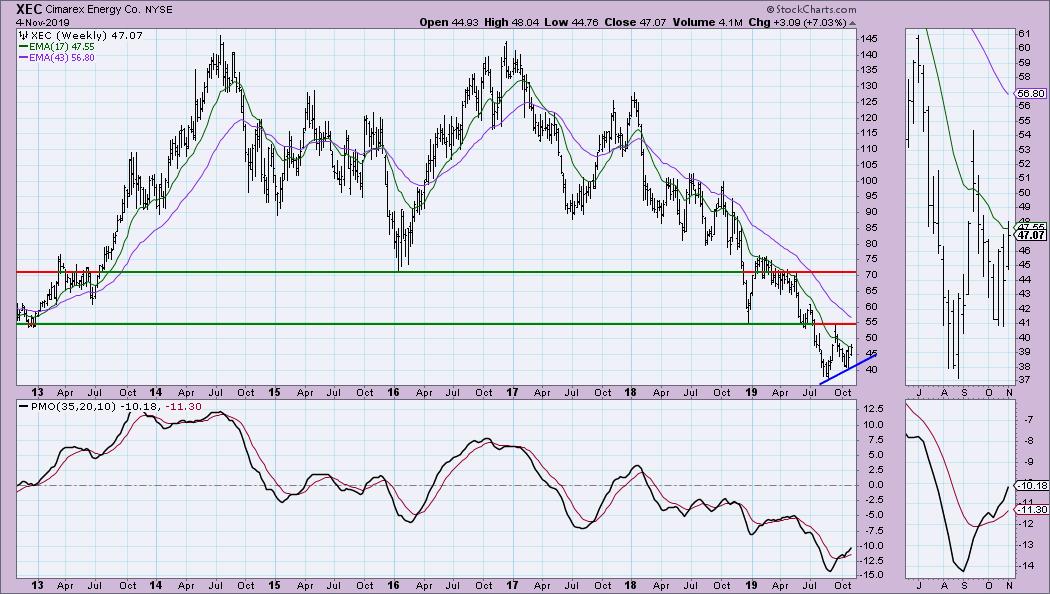
Task: Click the High 48.04 value
Action: click(x=512, y=22)
